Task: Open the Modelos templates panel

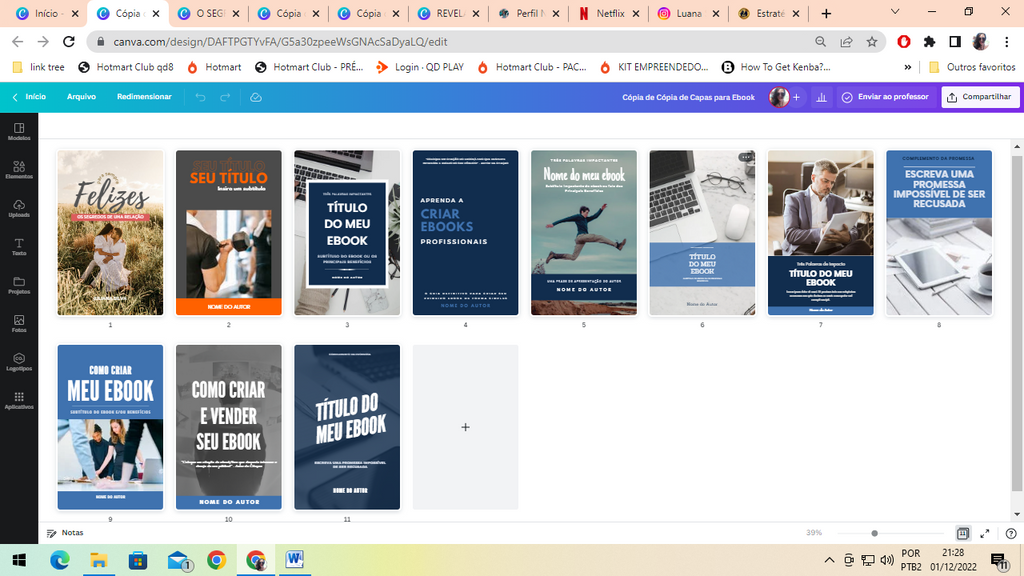Action: click(x=18, y=131)
